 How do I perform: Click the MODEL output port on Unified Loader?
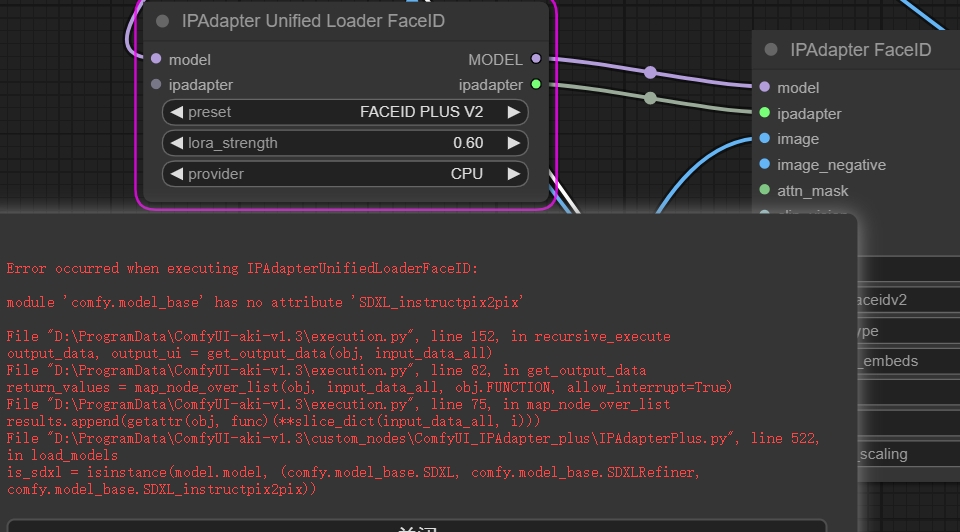(x=536, y=60)
